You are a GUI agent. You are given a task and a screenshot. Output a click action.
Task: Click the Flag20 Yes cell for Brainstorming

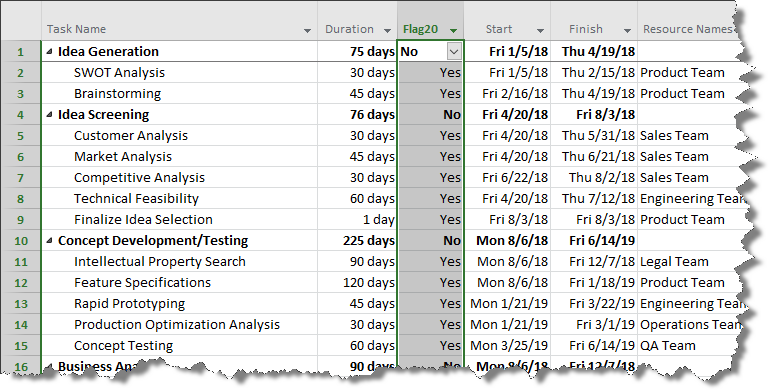coord(430,93)
